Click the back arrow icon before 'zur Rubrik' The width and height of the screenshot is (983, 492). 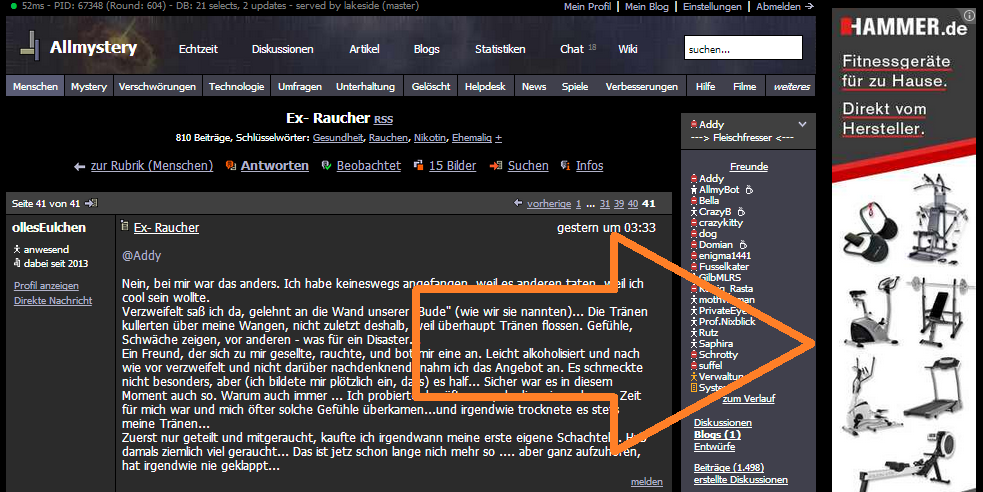80,166
